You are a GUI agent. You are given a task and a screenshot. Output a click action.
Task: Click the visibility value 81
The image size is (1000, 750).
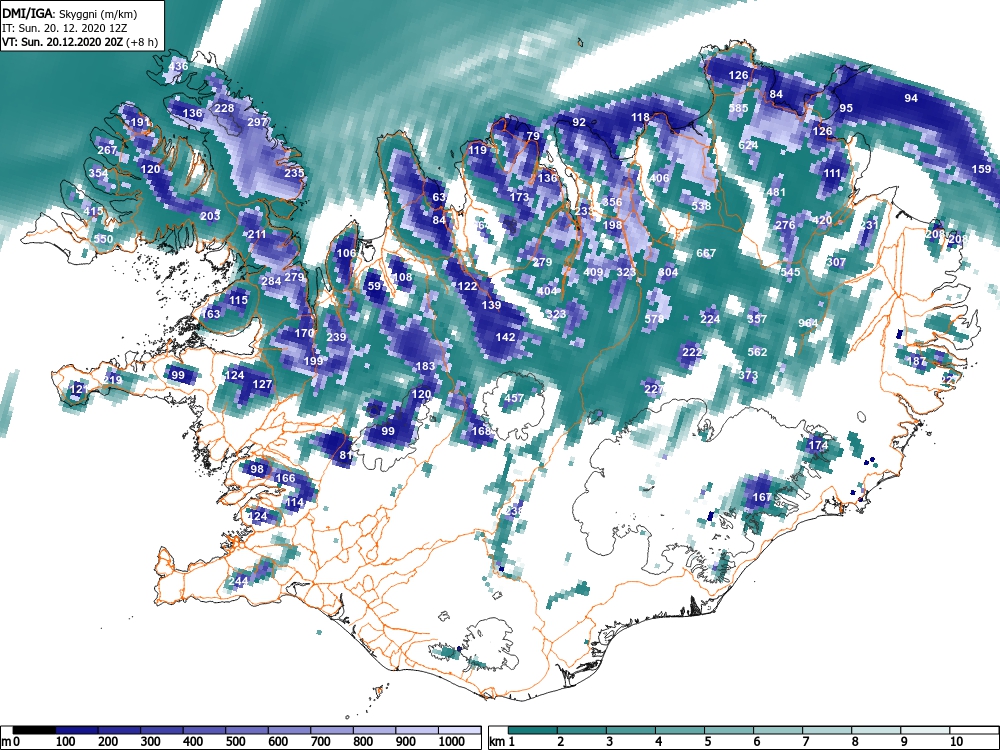coord(346,455)
